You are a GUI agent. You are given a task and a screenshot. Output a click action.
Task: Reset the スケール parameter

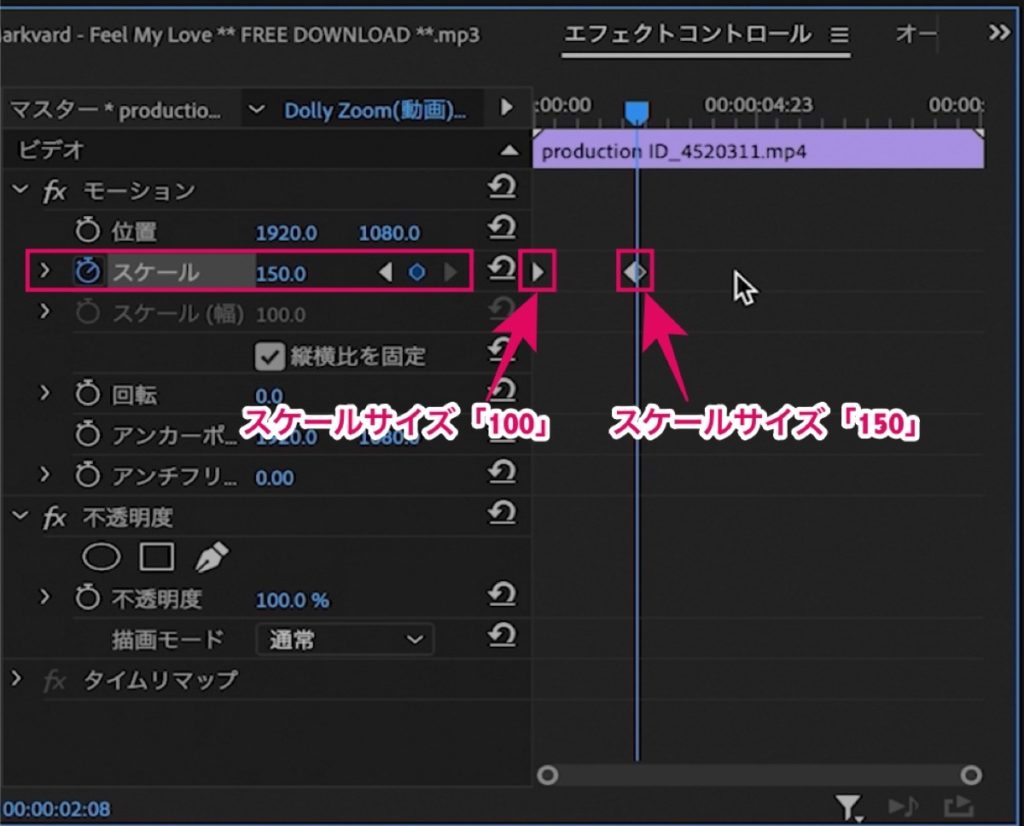502,268
